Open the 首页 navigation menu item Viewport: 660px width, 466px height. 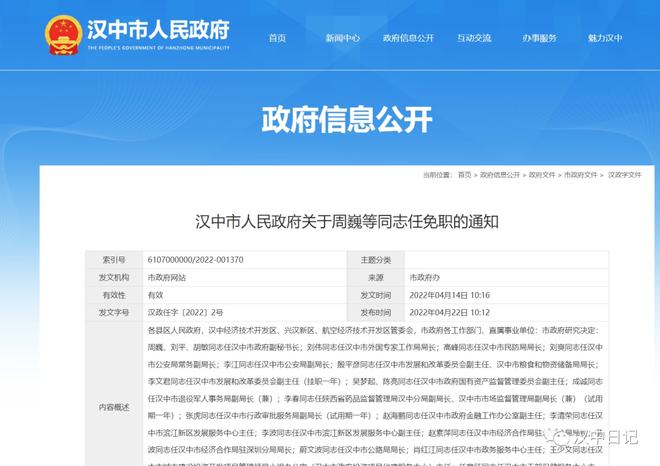pyautogui.click(x=277, y=38)
